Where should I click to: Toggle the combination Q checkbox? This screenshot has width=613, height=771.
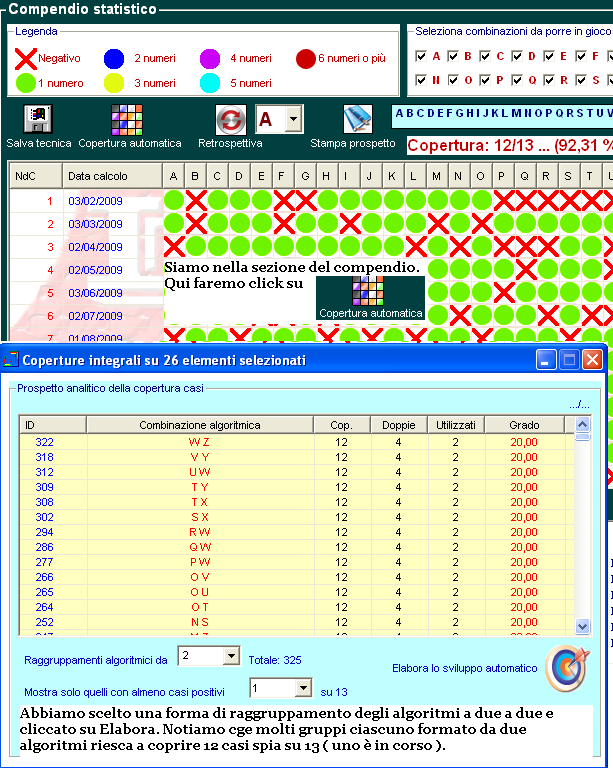pos(517,80)
